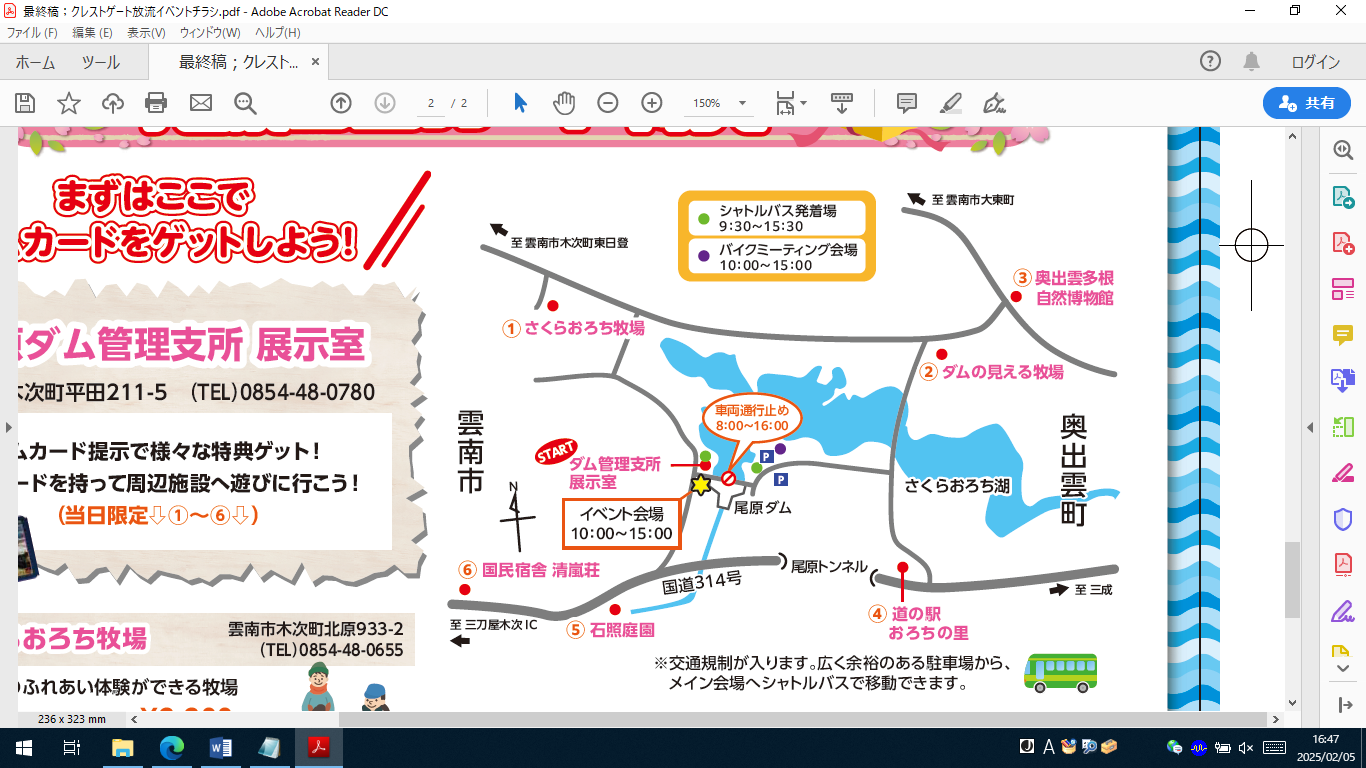This screenshot has height=768, width=1366.
Task: Open Microsoft Word from the taskbar
Action: point(221,747)
